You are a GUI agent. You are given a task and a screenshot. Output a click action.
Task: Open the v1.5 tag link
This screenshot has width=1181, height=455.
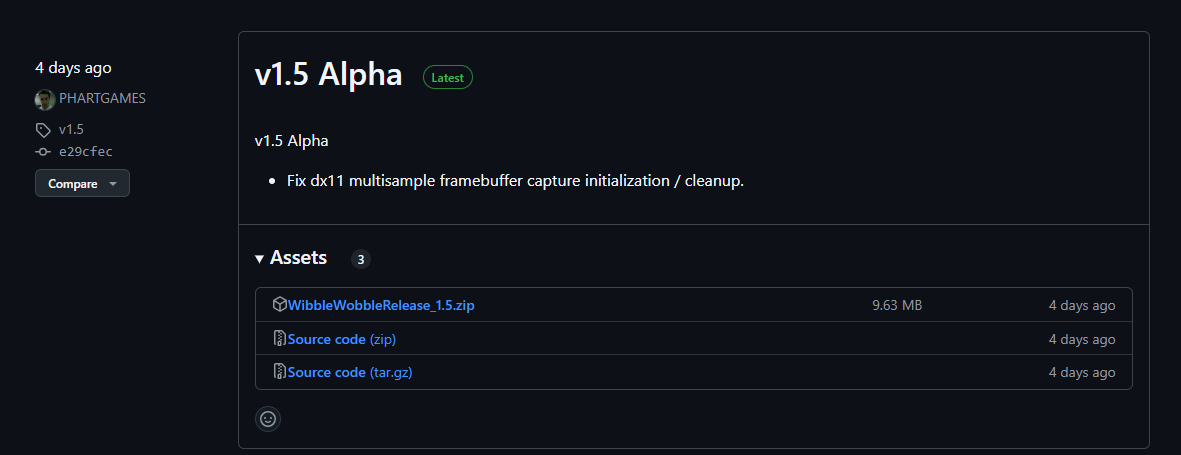[71, 130]
